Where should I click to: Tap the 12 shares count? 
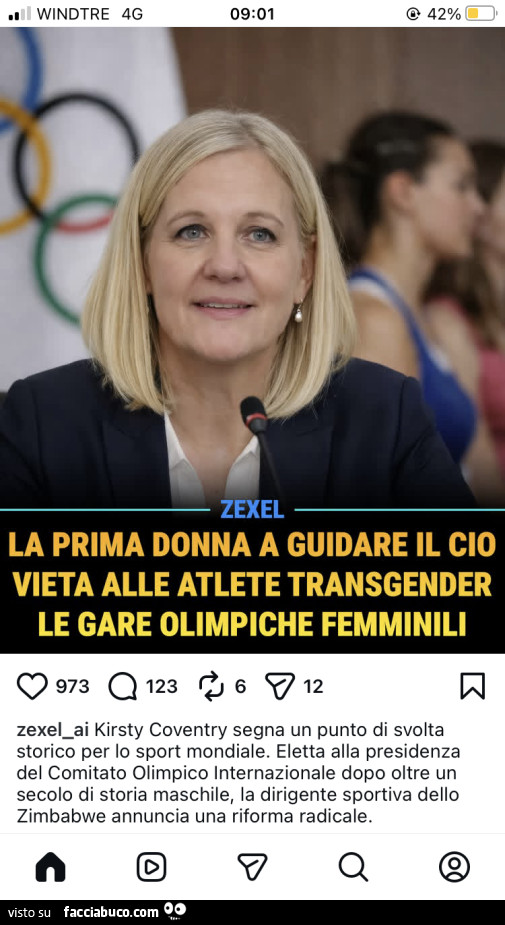click(x=313, y=687)
